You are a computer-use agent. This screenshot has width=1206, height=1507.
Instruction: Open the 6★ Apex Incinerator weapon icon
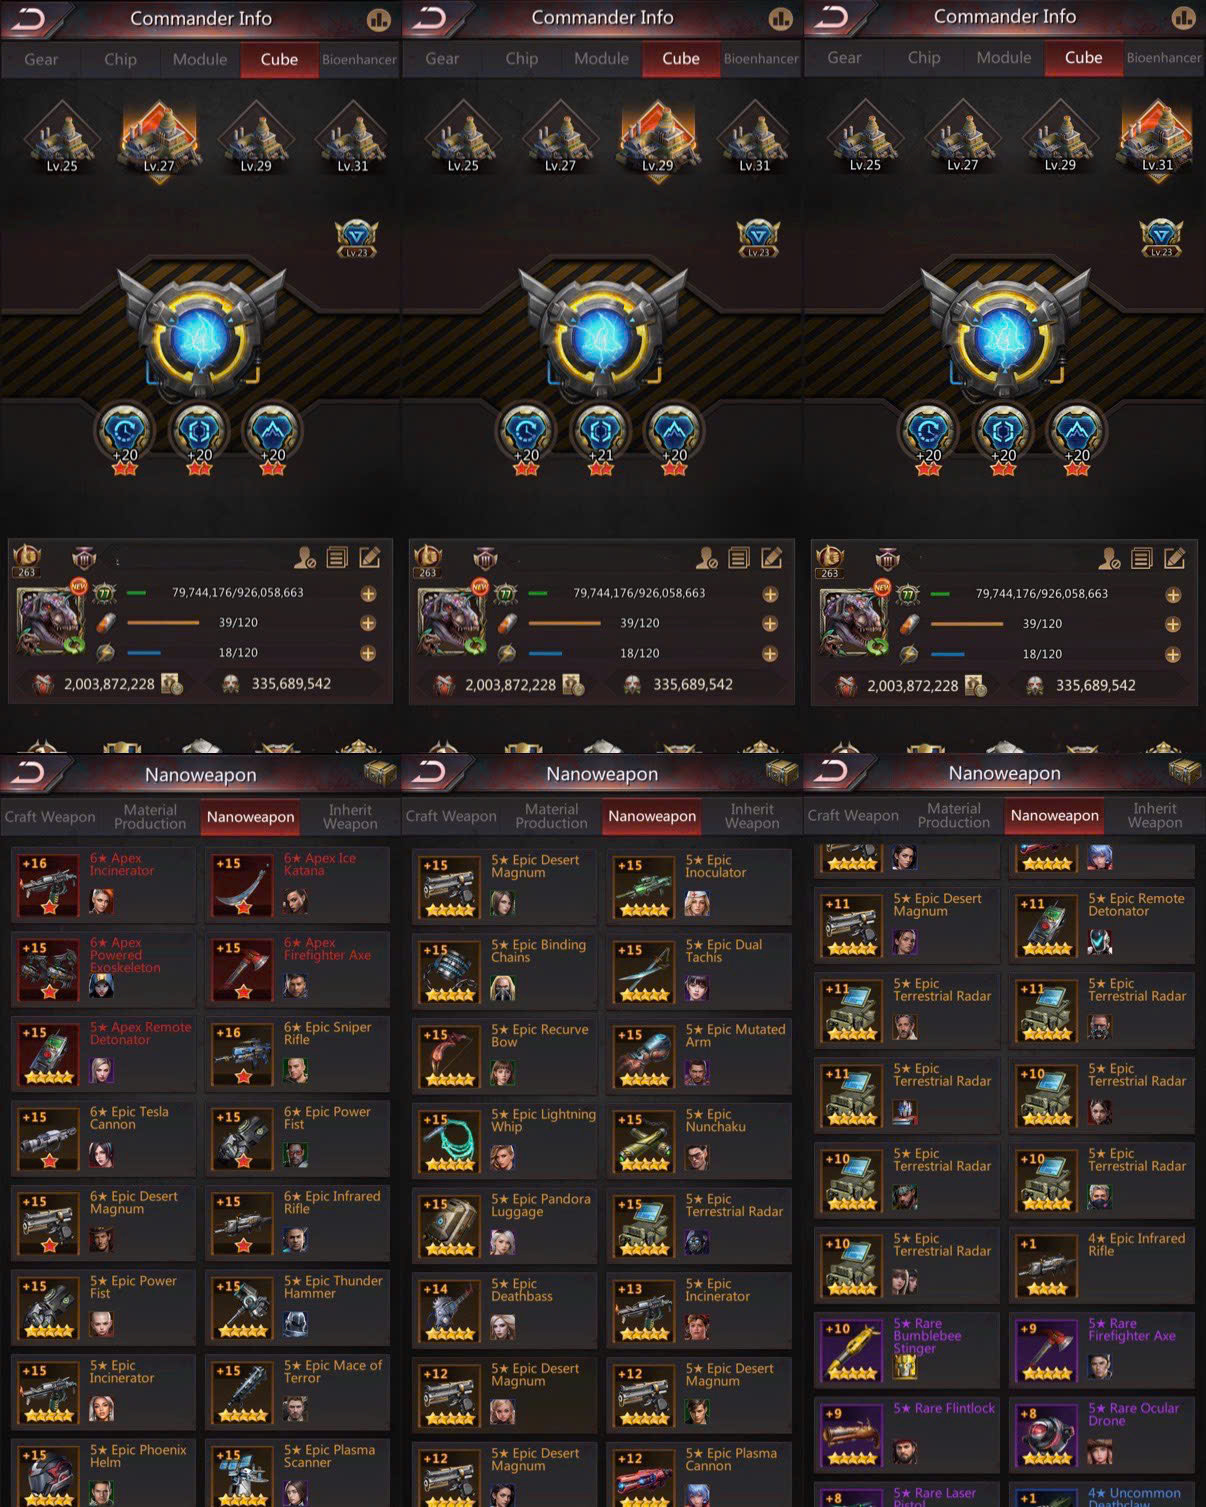(x=49, y=885)
